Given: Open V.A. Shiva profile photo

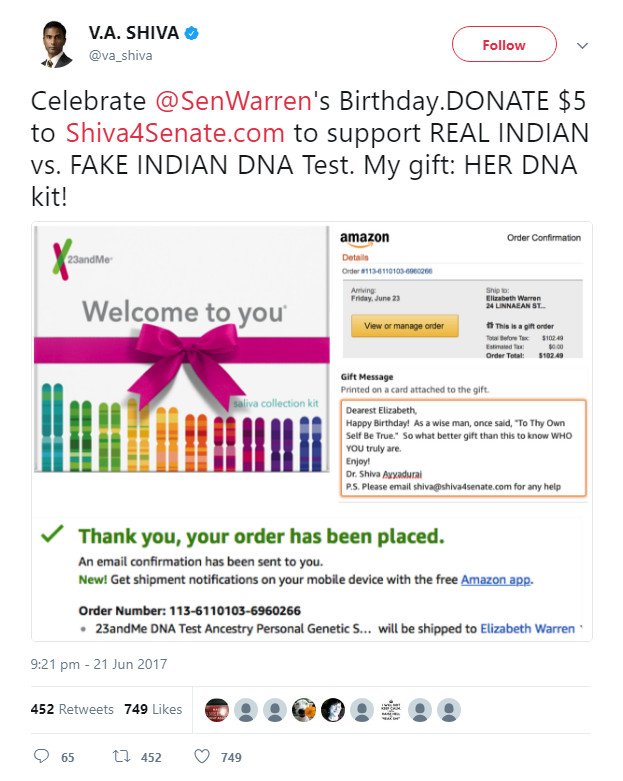Looking at the screenshot, I should tap(55, 44).
